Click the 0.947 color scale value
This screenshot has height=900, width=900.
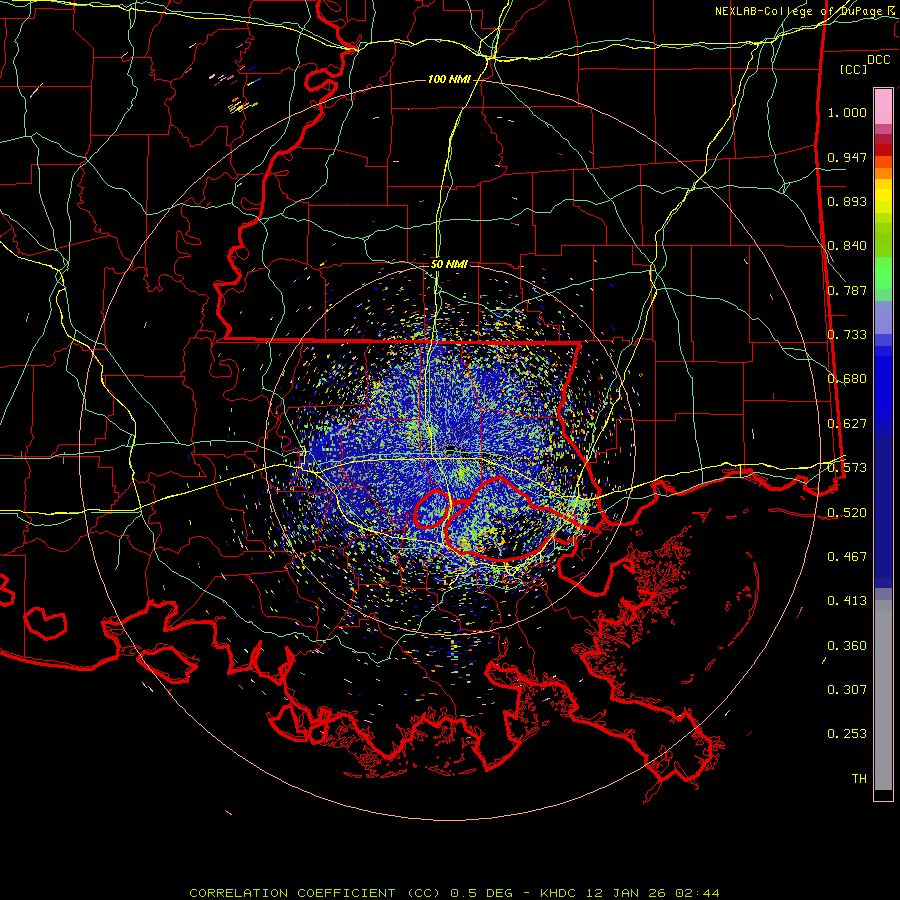coord(847,157)
